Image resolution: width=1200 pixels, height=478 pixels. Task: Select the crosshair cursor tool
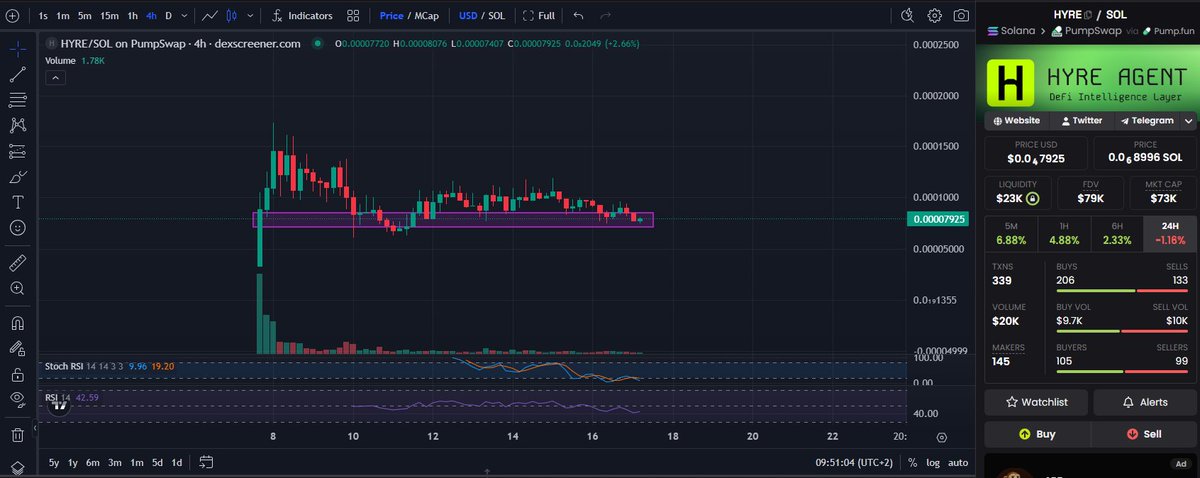pos(17,47)
